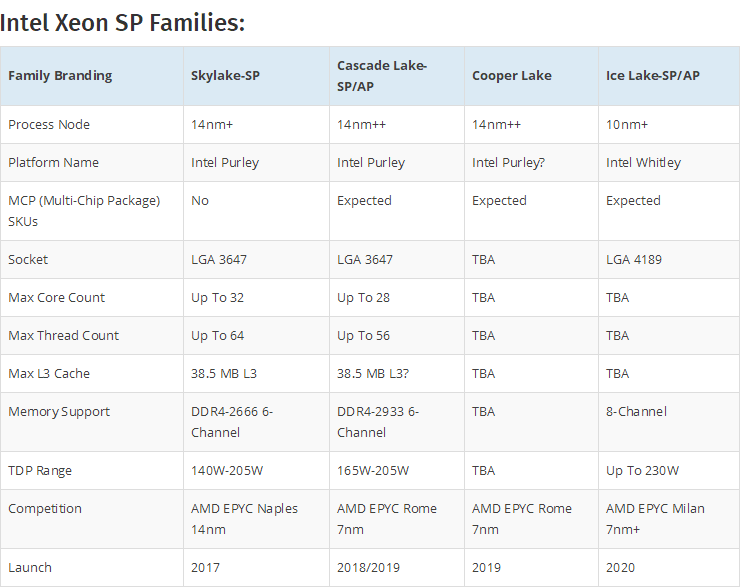Viewport: 741px width, 587px height.
Task: Click the AMD EPYC Milan 7nm+ cell
Action: coord(655,518)
